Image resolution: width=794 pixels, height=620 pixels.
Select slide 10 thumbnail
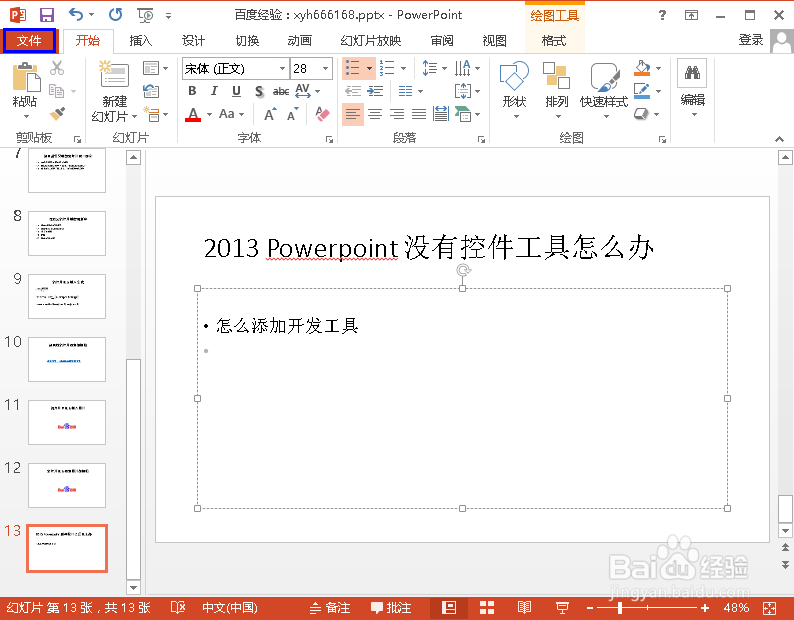[67, 359]
